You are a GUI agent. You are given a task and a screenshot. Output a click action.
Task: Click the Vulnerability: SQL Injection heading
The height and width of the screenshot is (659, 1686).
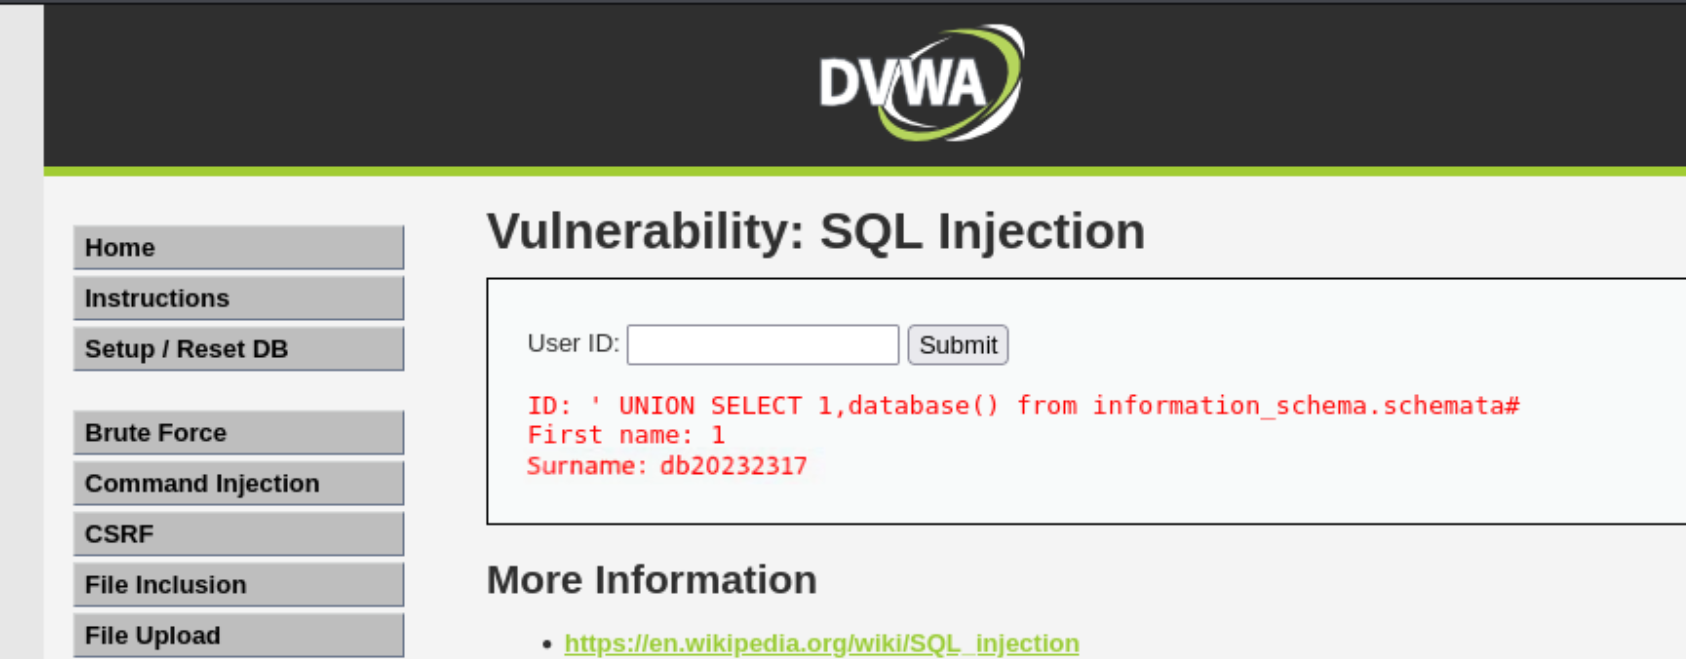(x=815, y=232)
